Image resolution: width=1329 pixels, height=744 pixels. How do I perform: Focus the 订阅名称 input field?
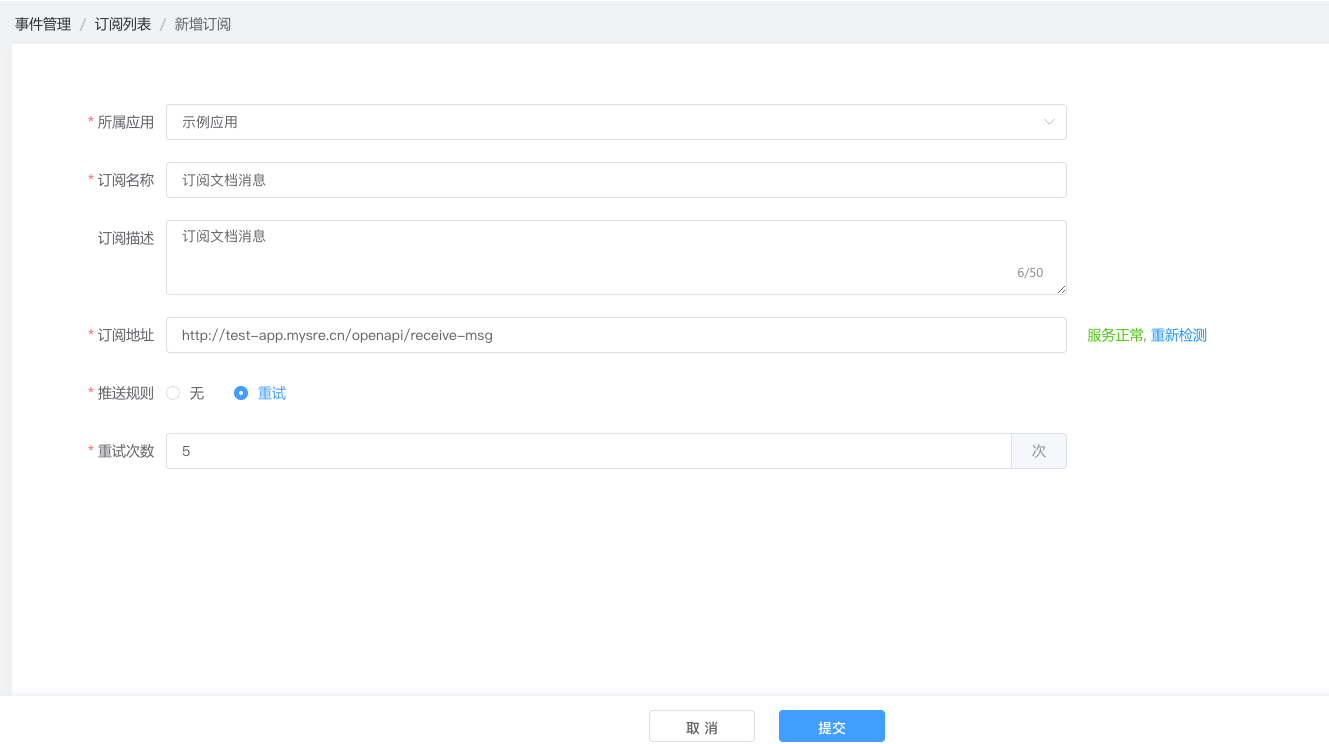(x=615, y=180)
